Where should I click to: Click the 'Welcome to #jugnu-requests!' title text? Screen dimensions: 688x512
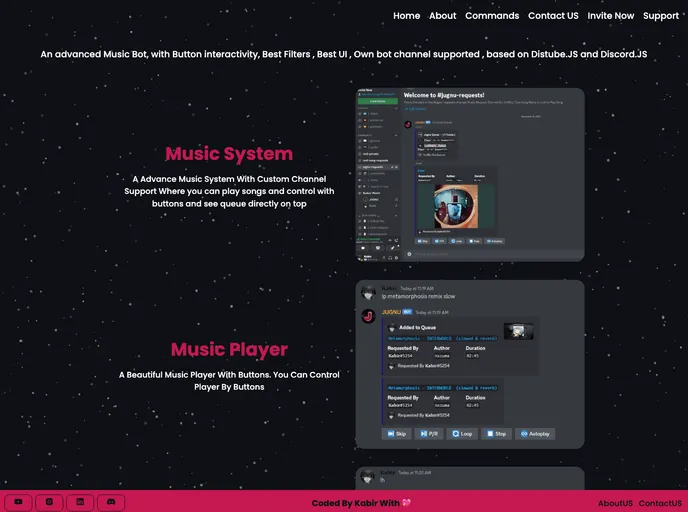tap(444, 95)
